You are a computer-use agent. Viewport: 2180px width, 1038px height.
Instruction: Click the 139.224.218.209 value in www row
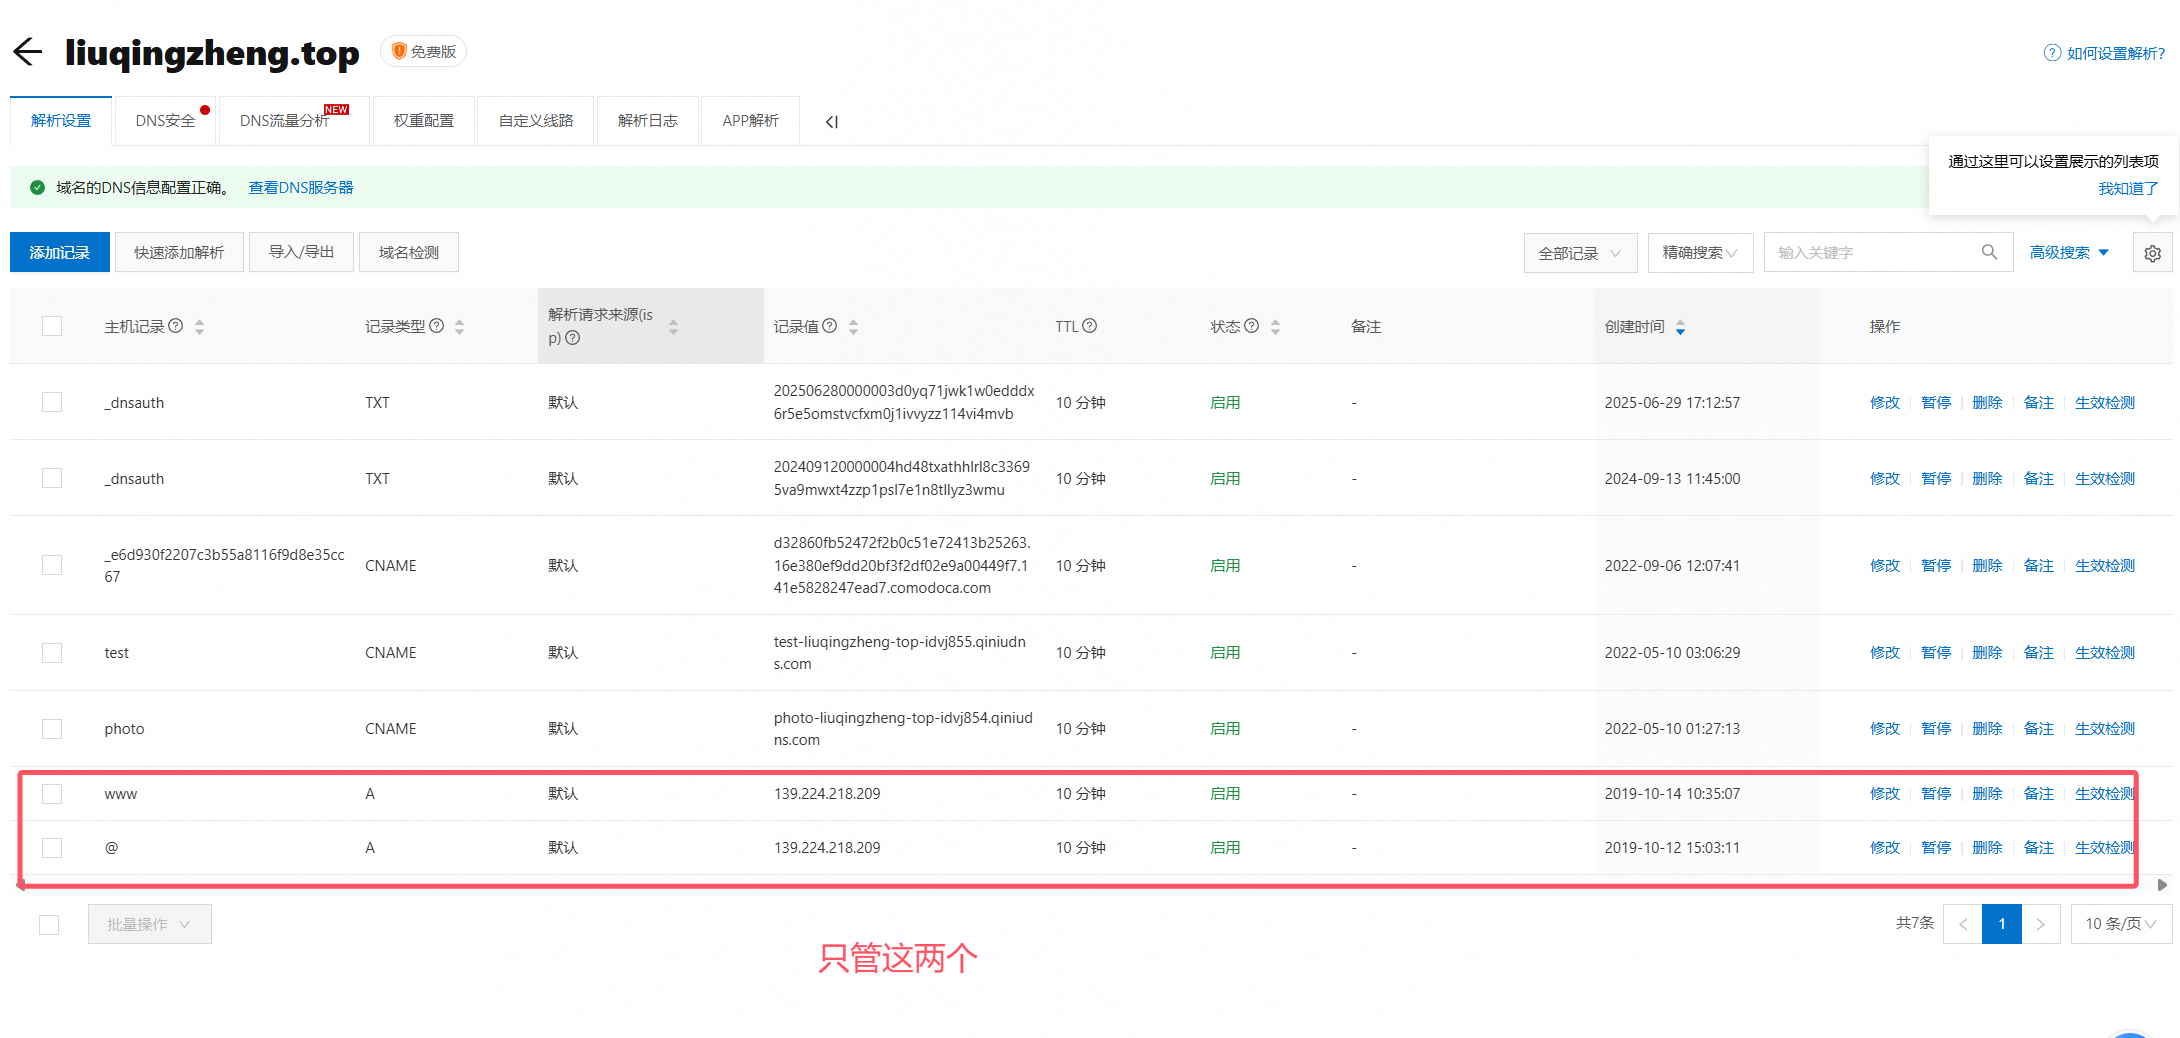827,794
